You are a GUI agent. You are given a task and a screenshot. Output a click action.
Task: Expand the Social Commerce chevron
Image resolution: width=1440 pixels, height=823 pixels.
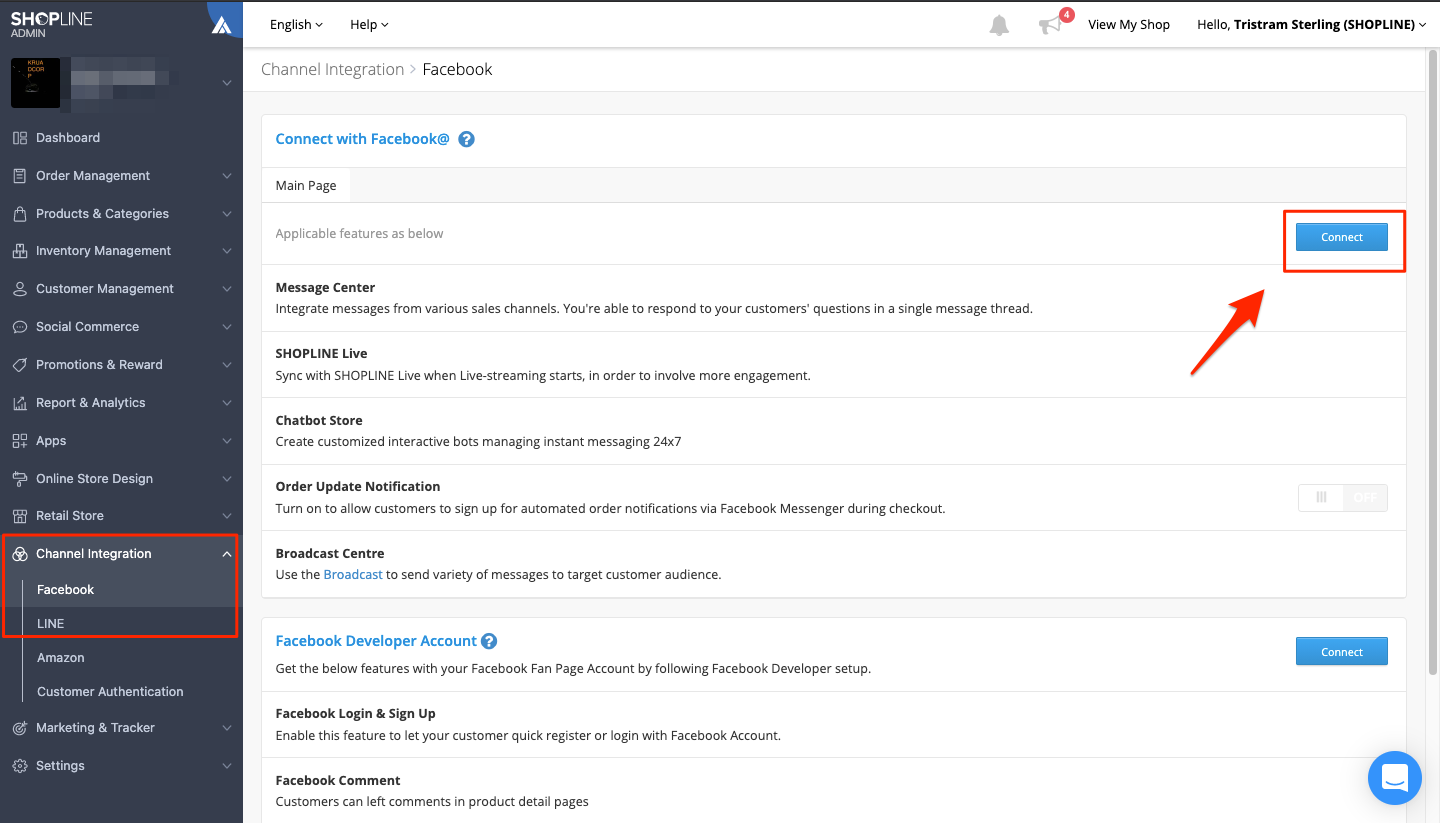[x=226, y=327]
